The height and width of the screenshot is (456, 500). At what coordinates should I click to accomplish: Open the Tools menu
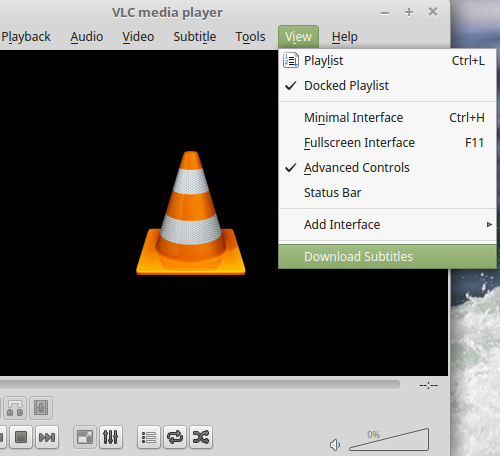coord(250,37)
